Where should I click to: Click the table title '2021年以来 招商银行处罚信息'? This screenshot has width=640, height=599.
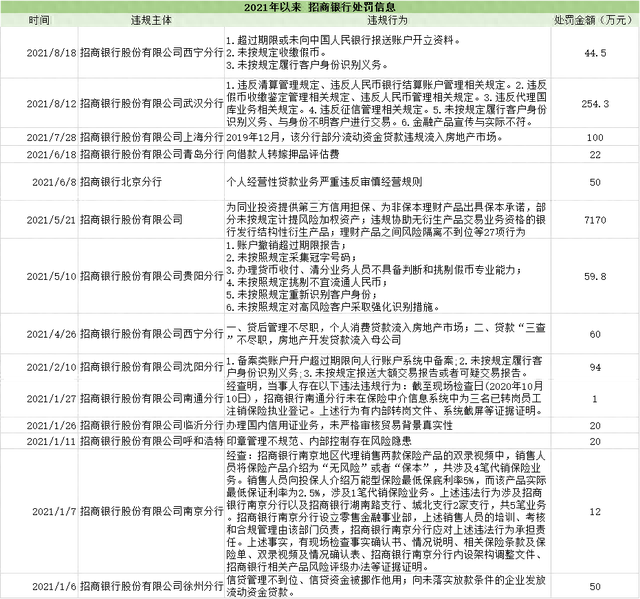tap(320, 7)
